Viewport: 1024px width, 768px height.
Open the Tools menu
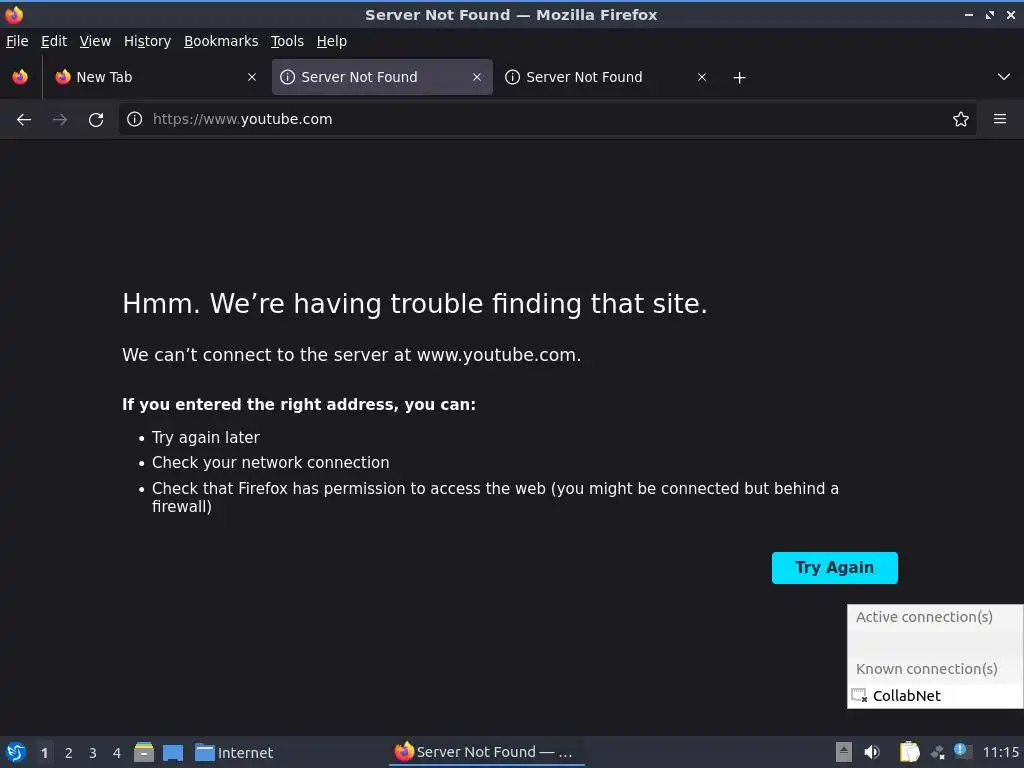pyautogui.click(x=287, y=41)
